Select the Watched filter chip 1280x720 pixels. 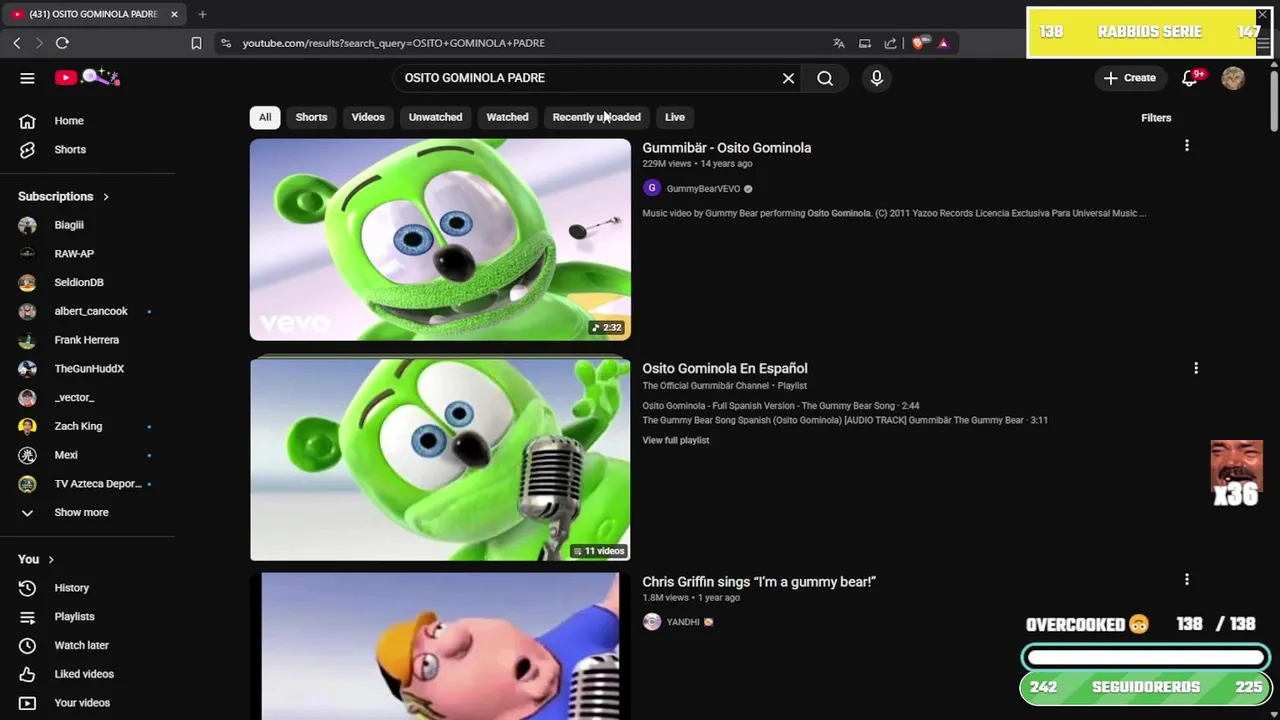point(507,117)
